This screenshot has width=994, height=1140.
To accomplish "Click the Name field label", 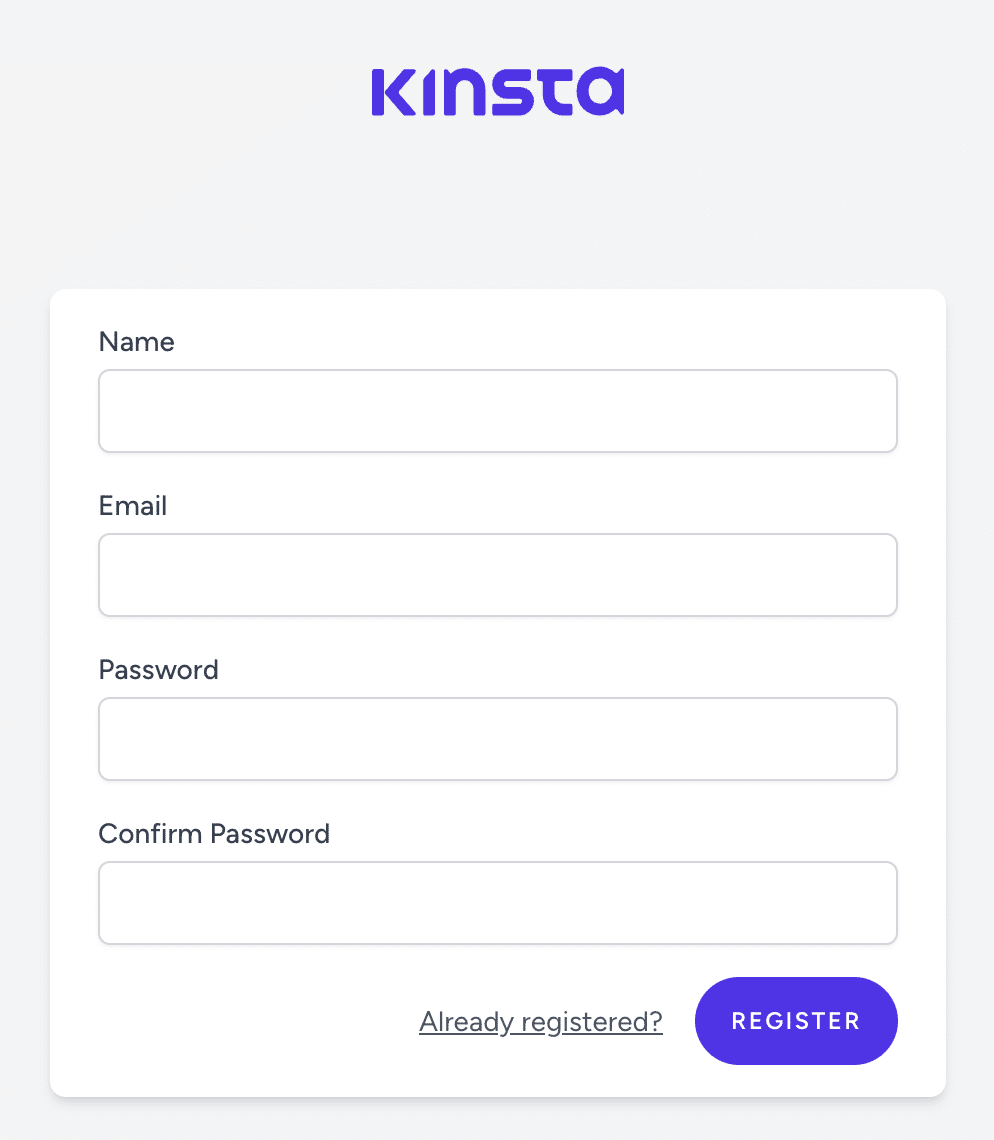I will click(136, 341).
